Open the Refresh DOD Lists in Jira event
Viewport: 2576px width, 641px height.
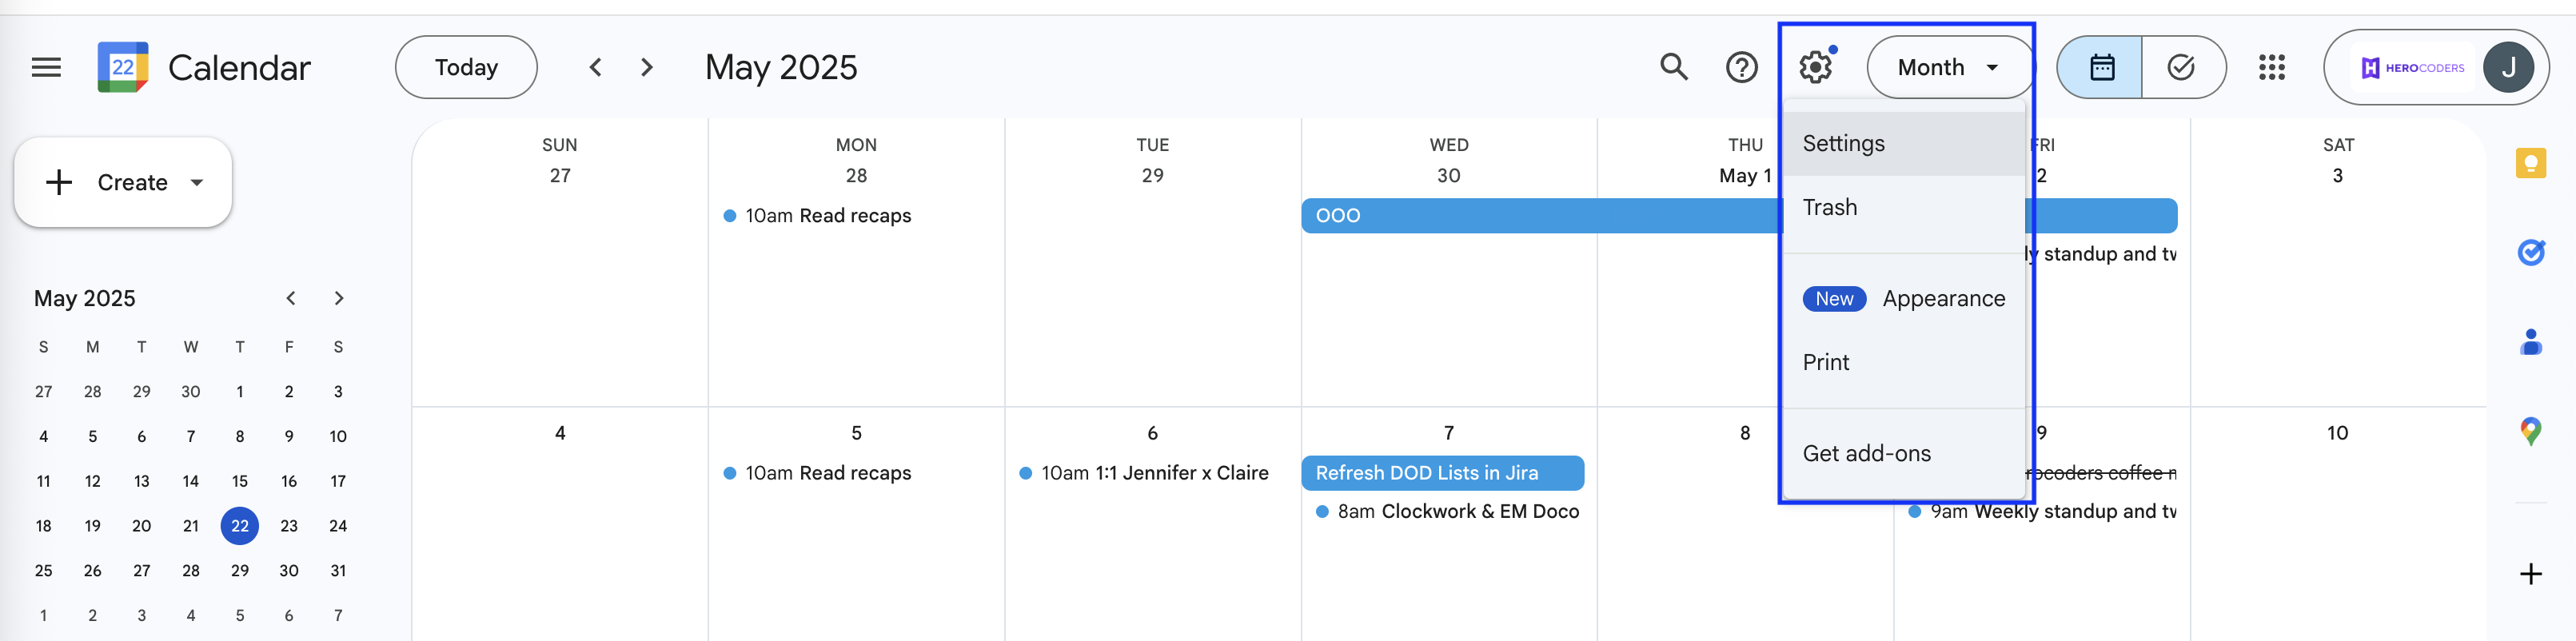(1442, 473)
